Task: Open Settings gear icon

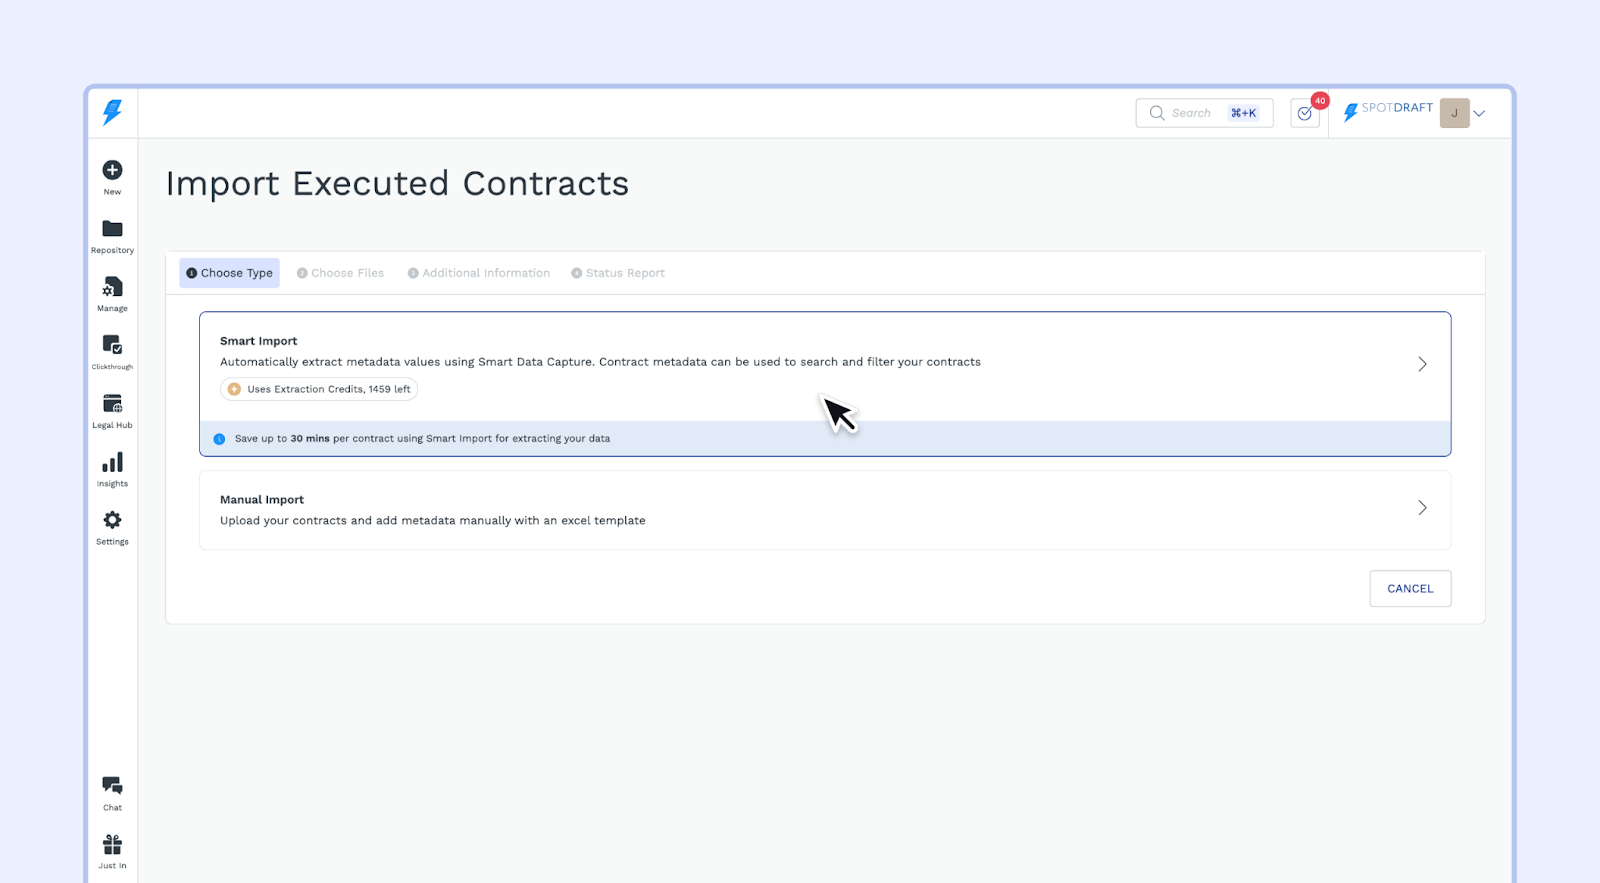Action: coord(112,520)
